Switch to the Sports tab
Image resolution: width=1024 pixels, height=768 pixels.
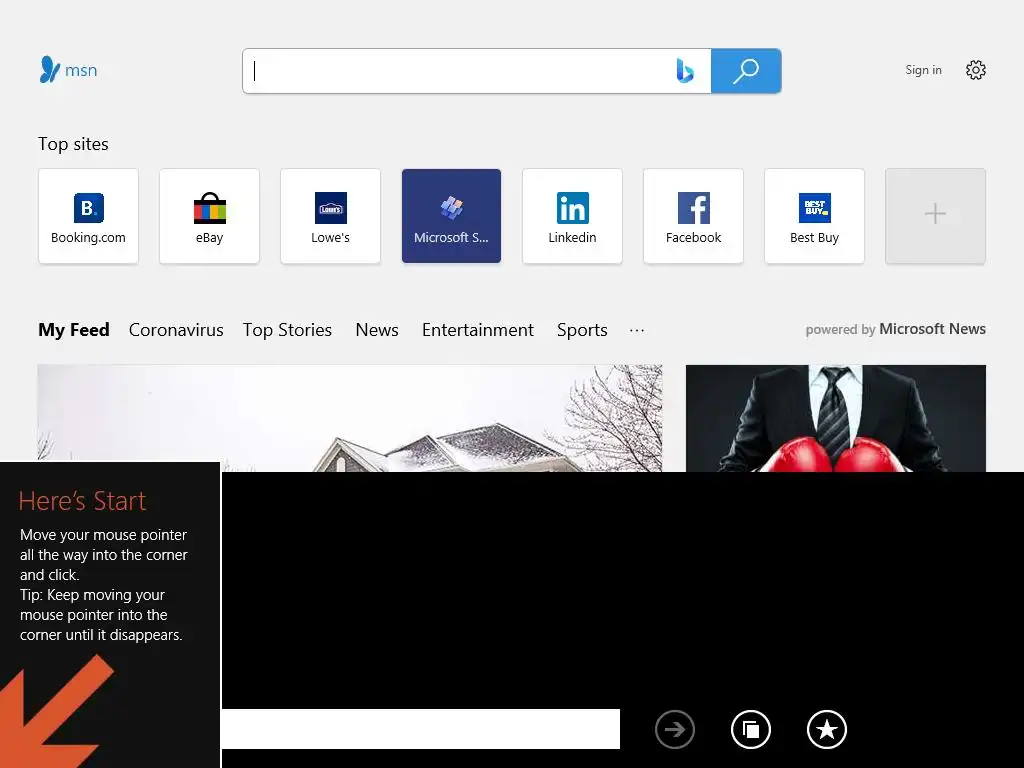[582, 330]
